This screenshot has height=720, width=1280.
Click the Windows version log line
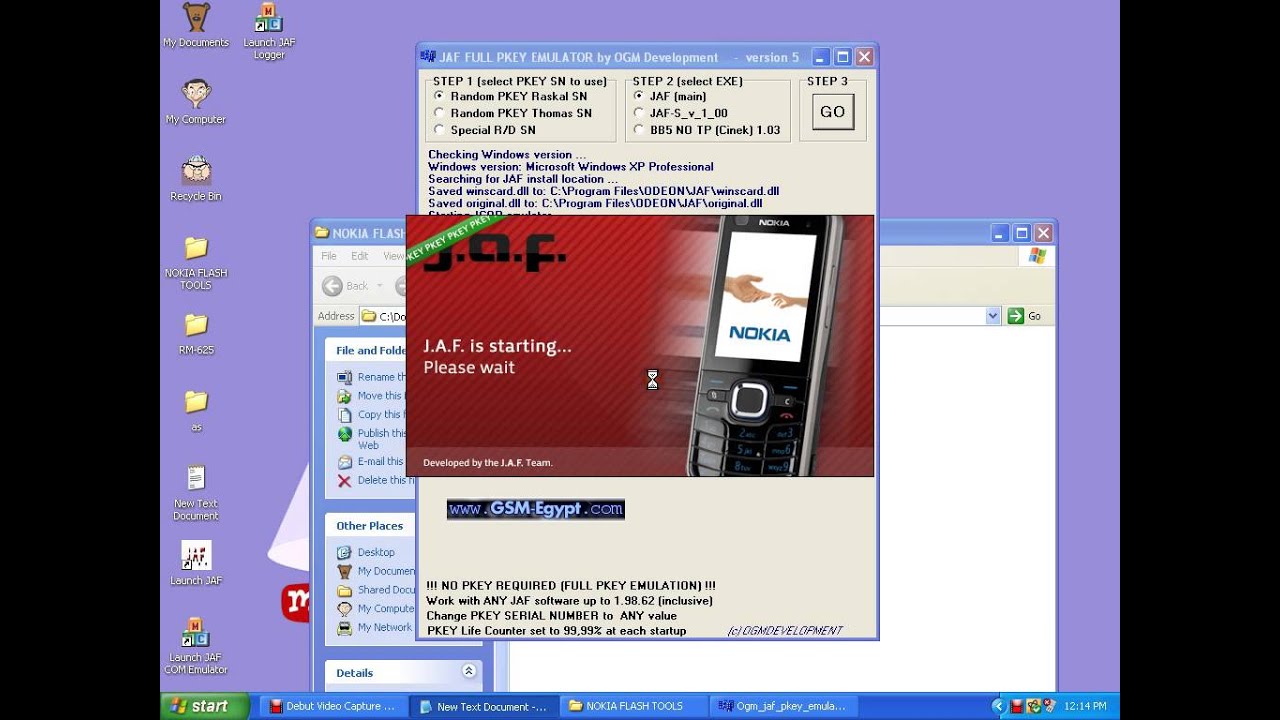click(x=571, y=167)
